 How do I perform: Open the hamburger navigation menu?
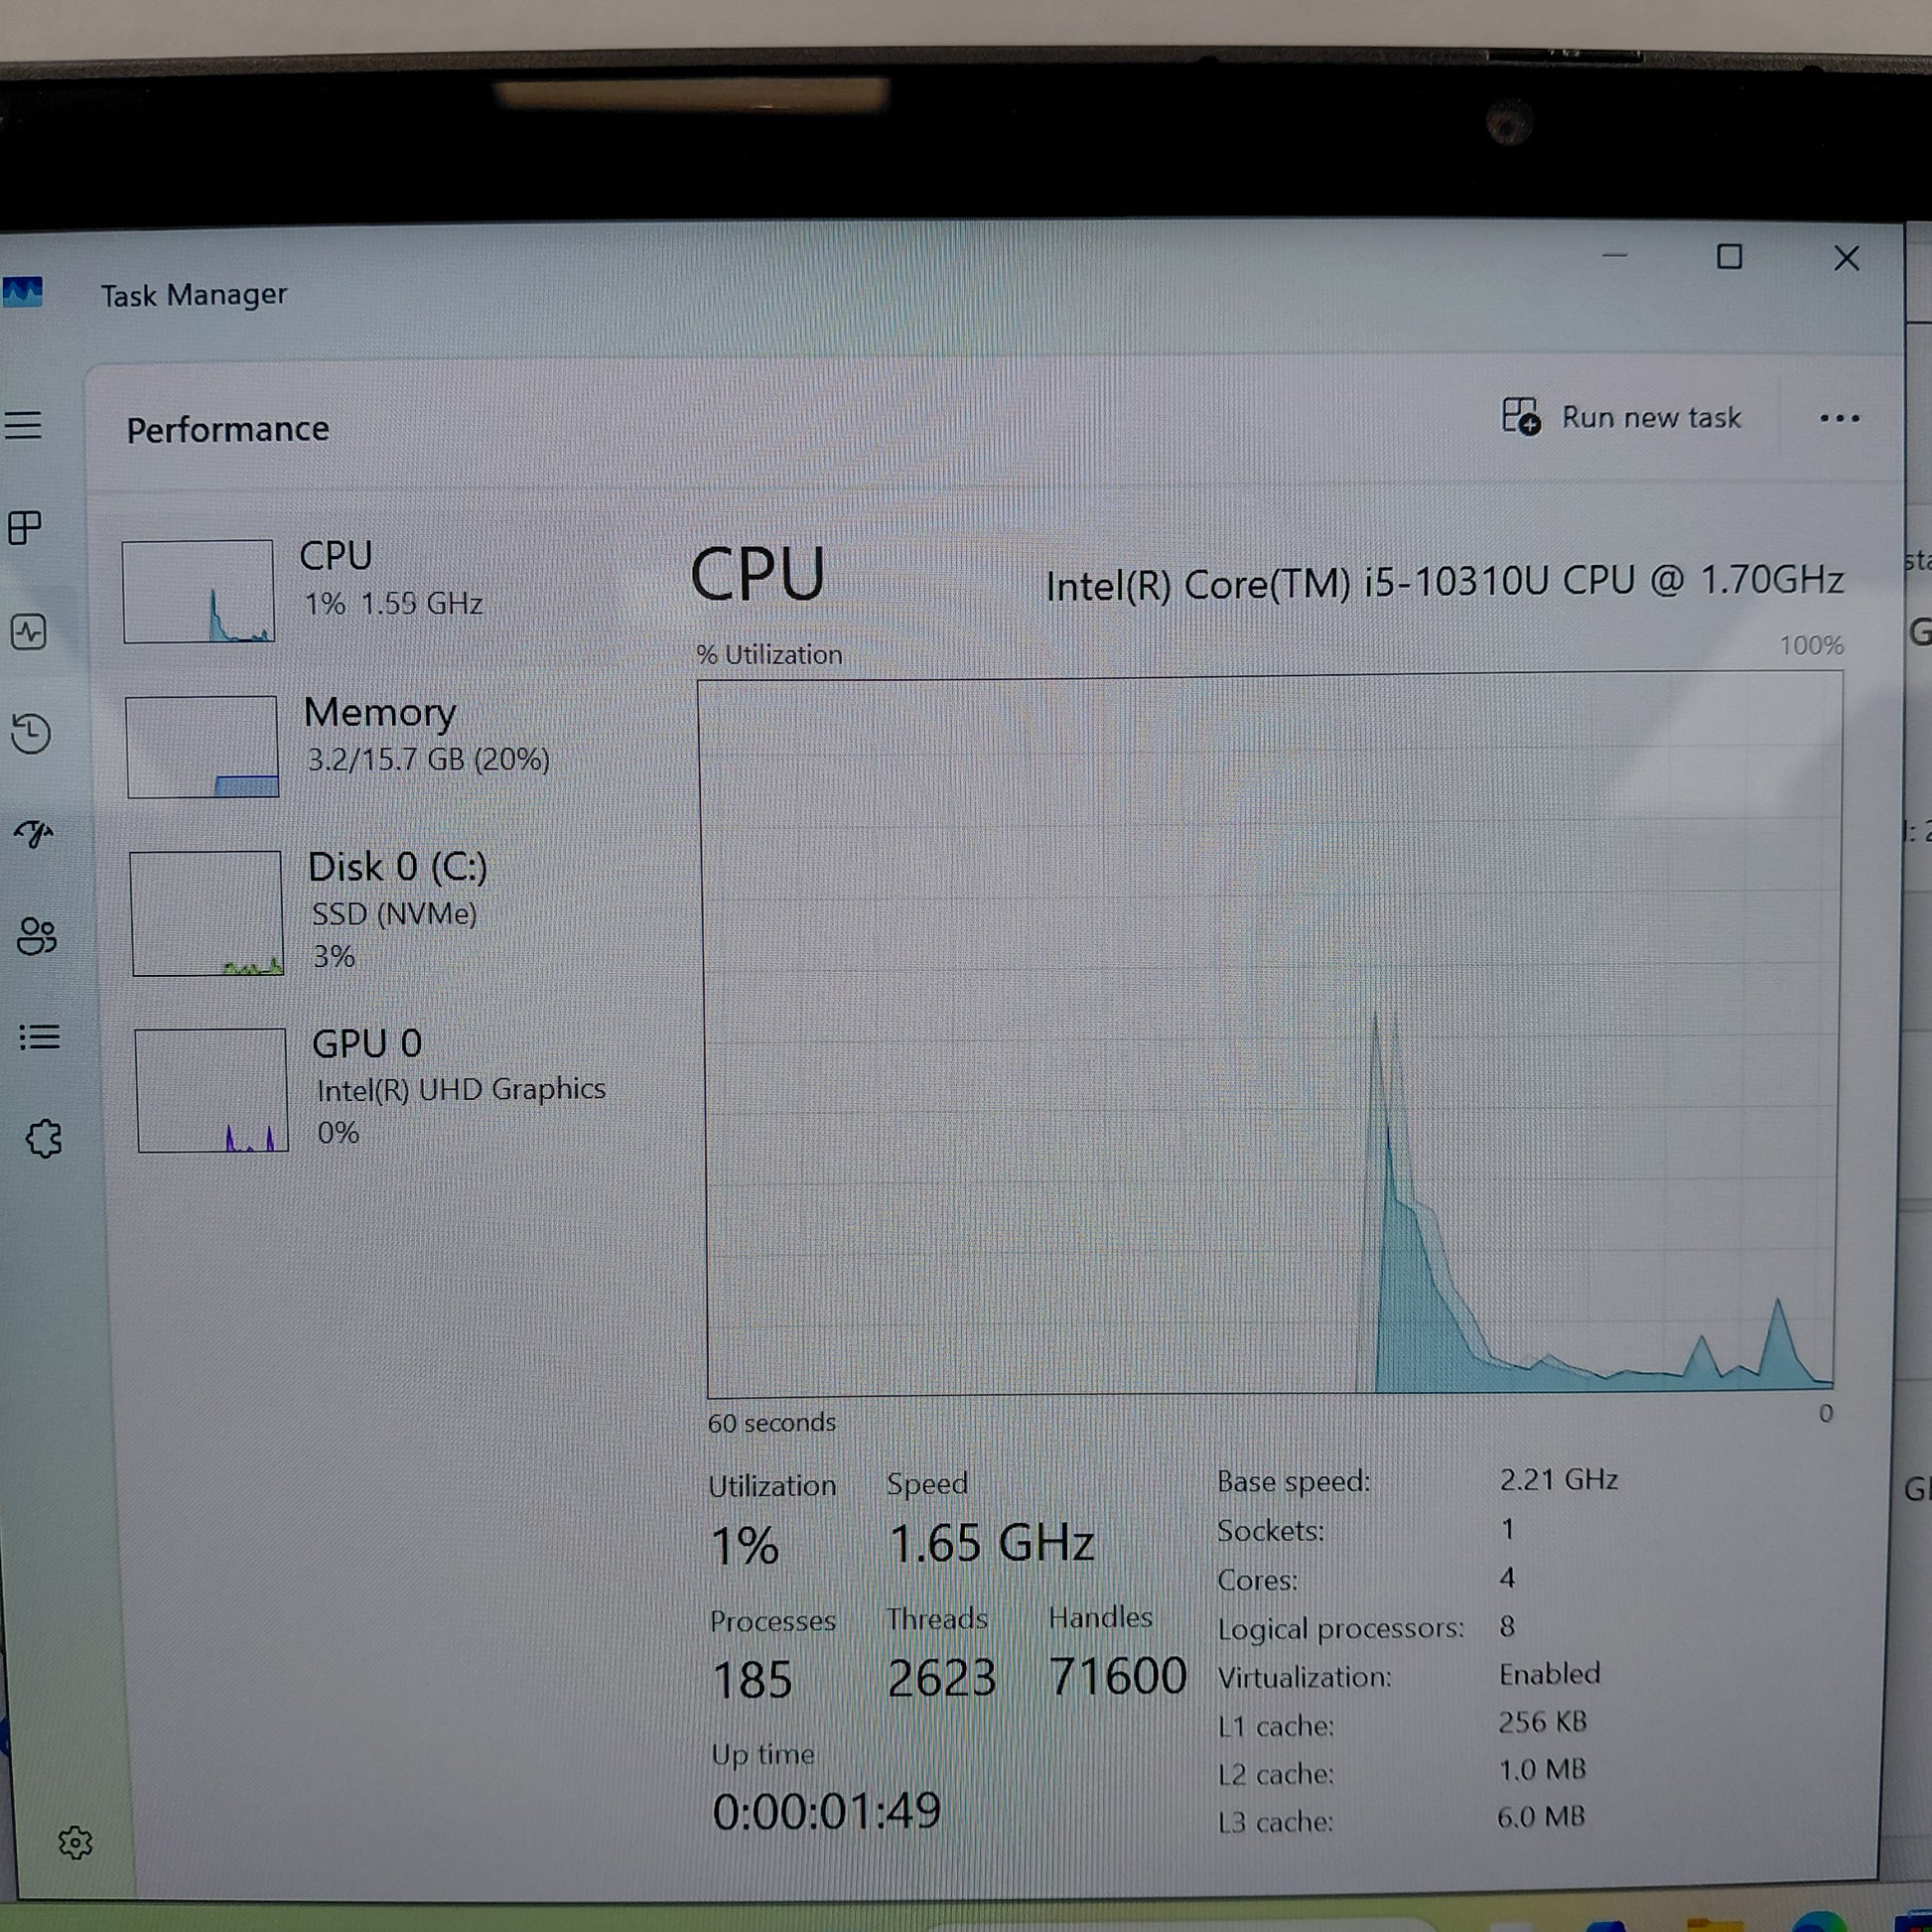coord(23,425)
